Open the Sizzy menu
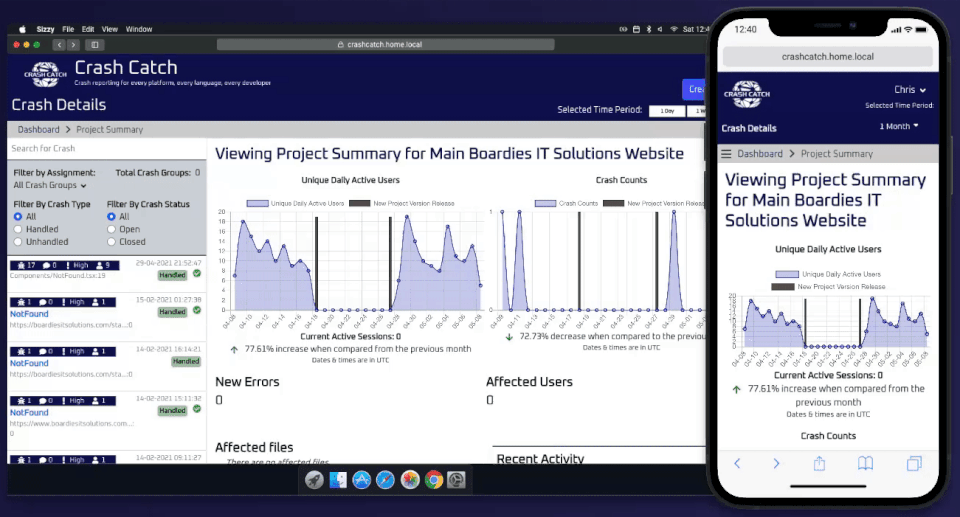Screen dimensions: 960x517 45,29
